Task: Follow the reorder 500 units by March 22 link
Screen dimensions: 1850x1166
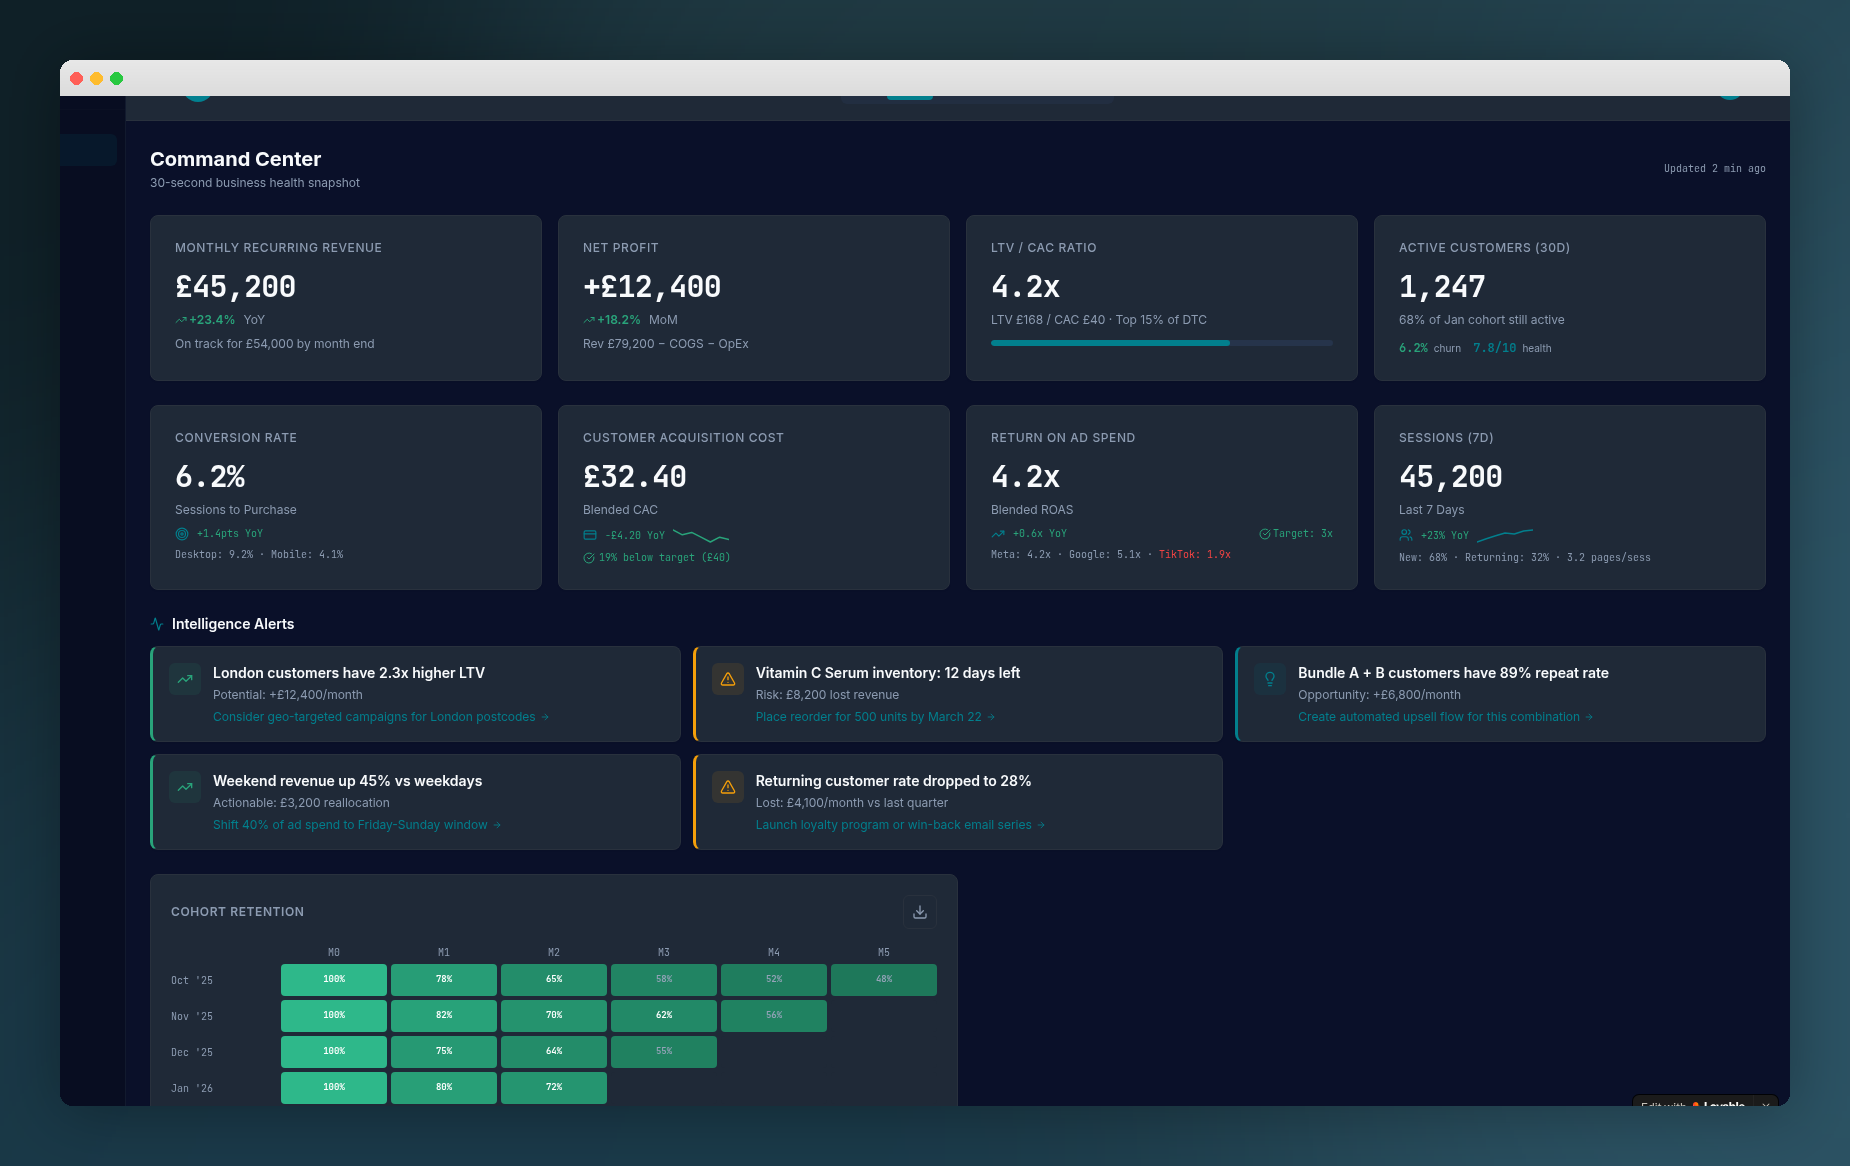Action: [875, 717]
